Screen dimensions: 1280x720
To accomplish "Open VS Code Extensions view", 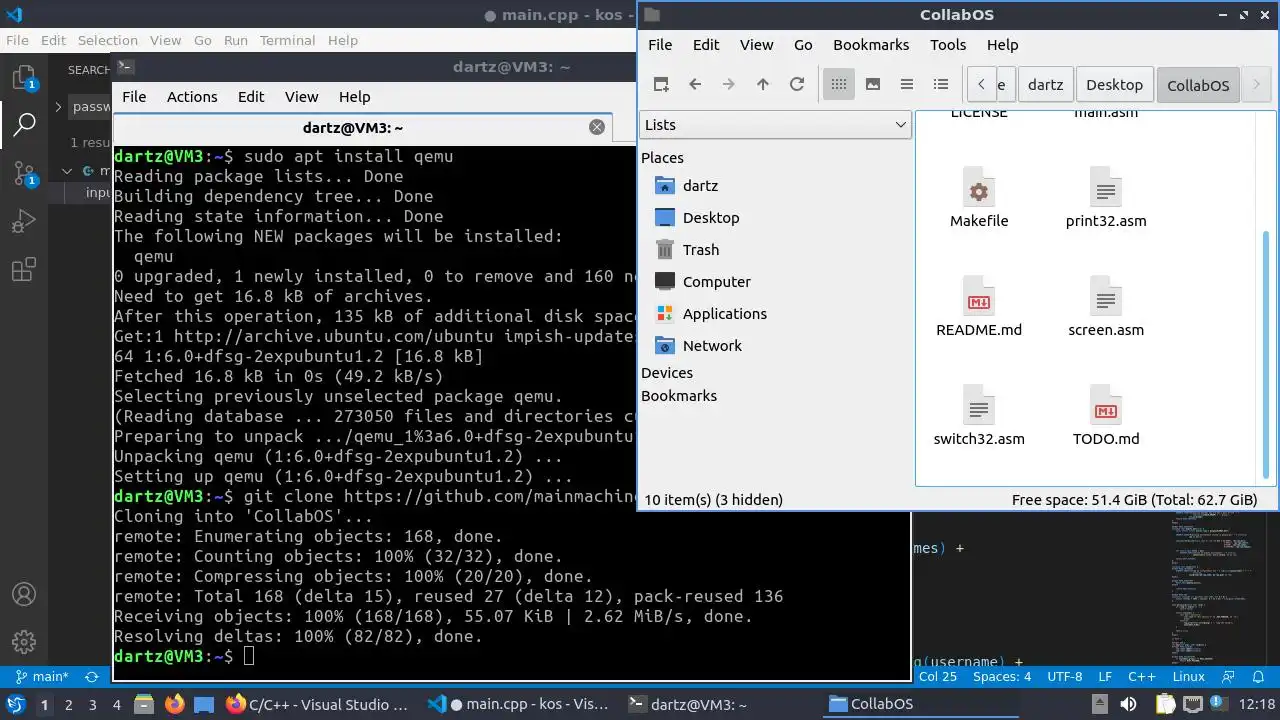I will point(24,269).
